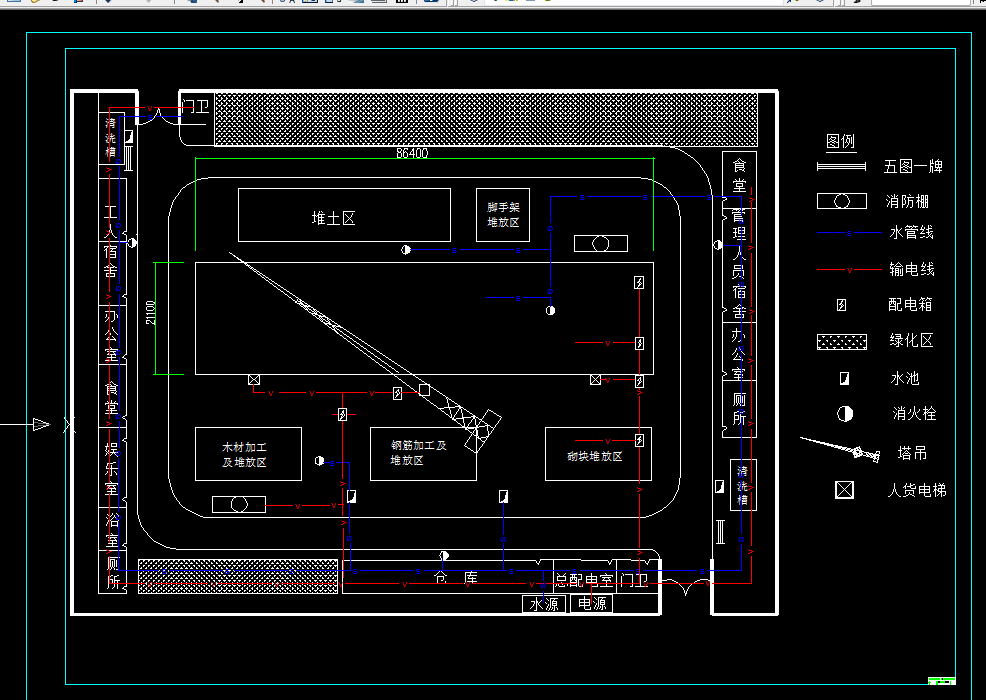
Task: Click the 木材加工及堆放区 label
Action: coord(245,455)
